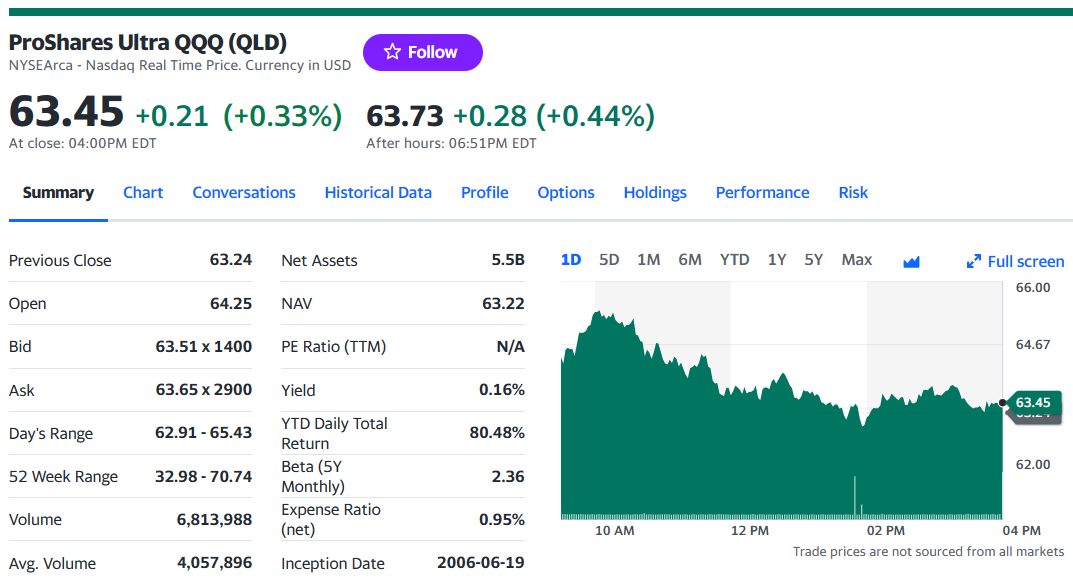Go to the Conversations tab

coord(244,192)
